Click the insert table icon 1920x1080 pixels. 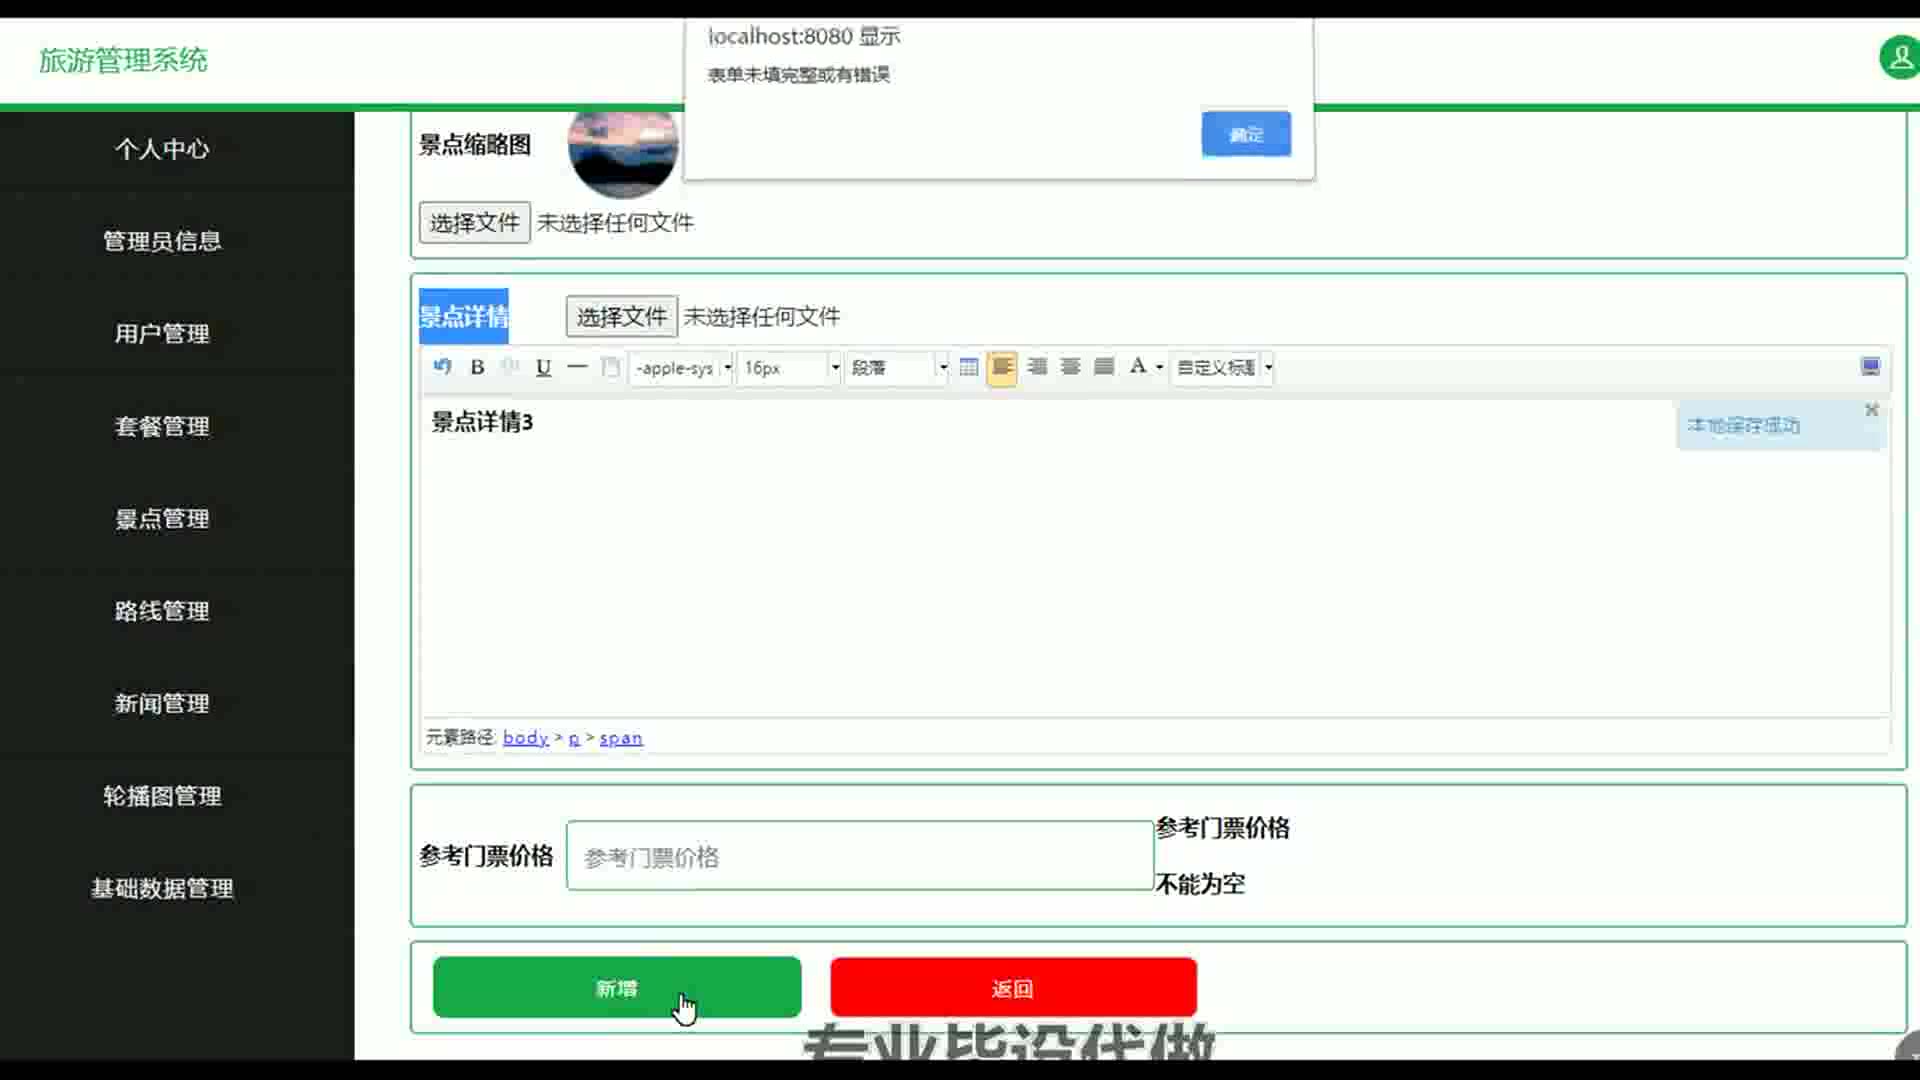[x=968, y=367]
